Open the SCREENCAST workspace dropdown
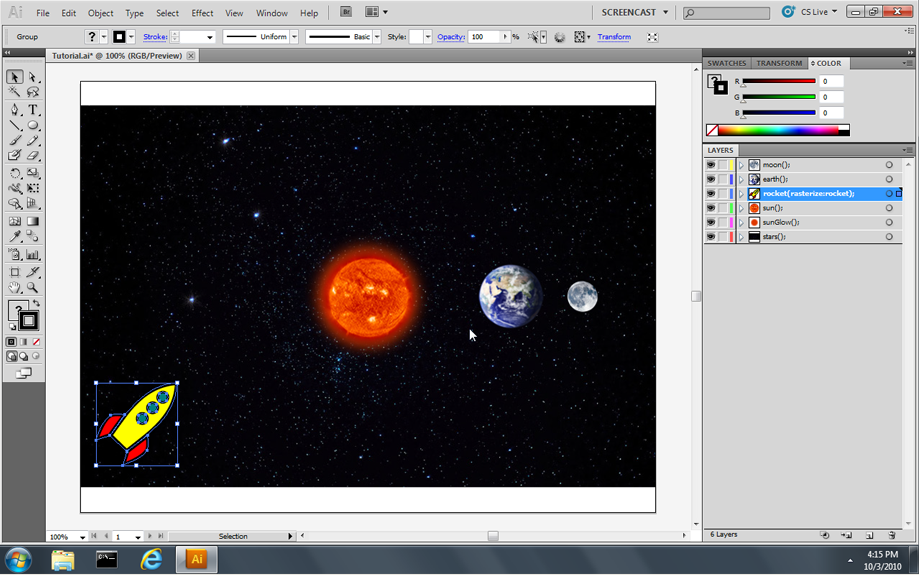 pos(635,13)
